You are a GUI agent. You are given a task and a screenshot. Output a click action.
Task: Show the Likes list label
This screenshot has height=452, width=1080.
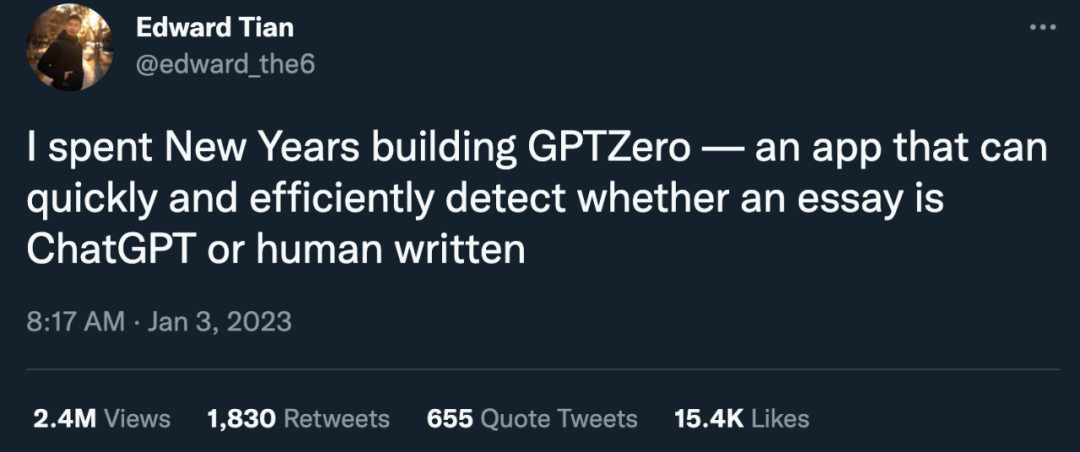[780, 418]
